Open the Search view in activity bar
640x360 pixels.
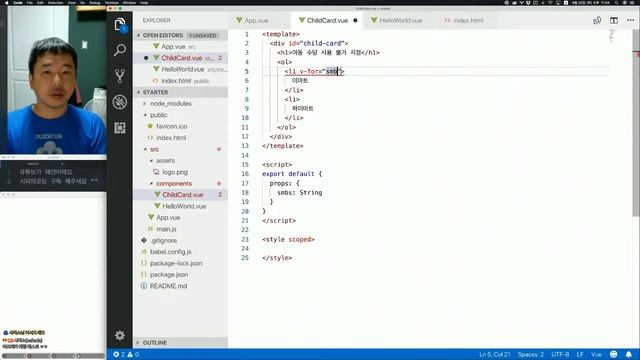pos(120,50)
